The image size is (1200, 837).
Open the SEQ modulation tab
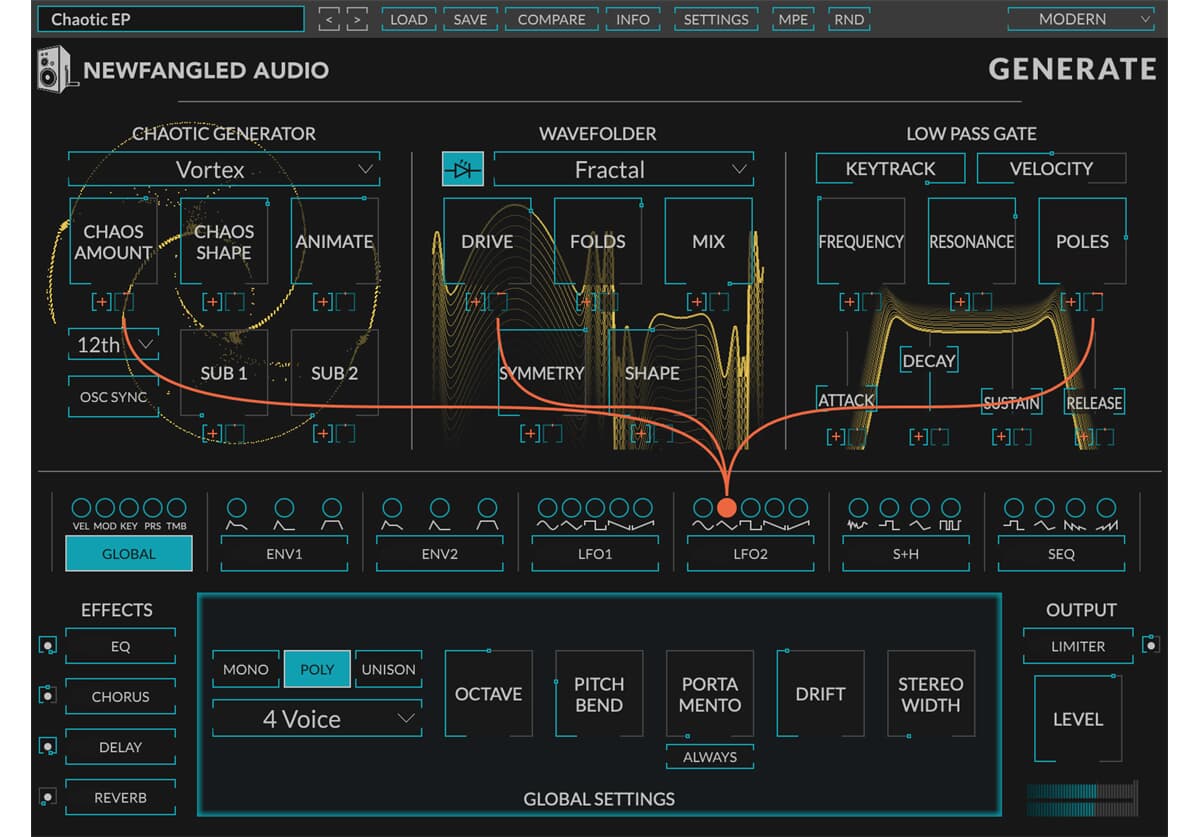point(1061,554)
